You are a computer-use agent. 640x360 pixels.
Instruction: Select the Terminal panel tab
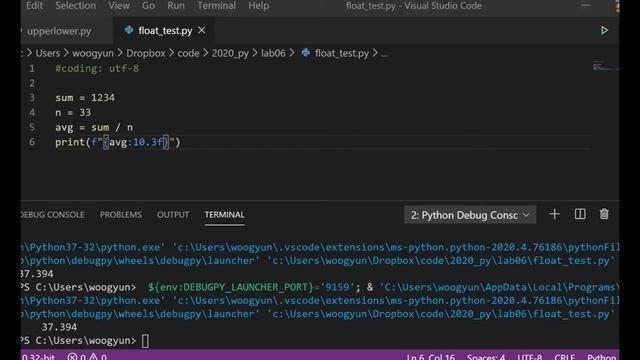[x=224, y=215]
